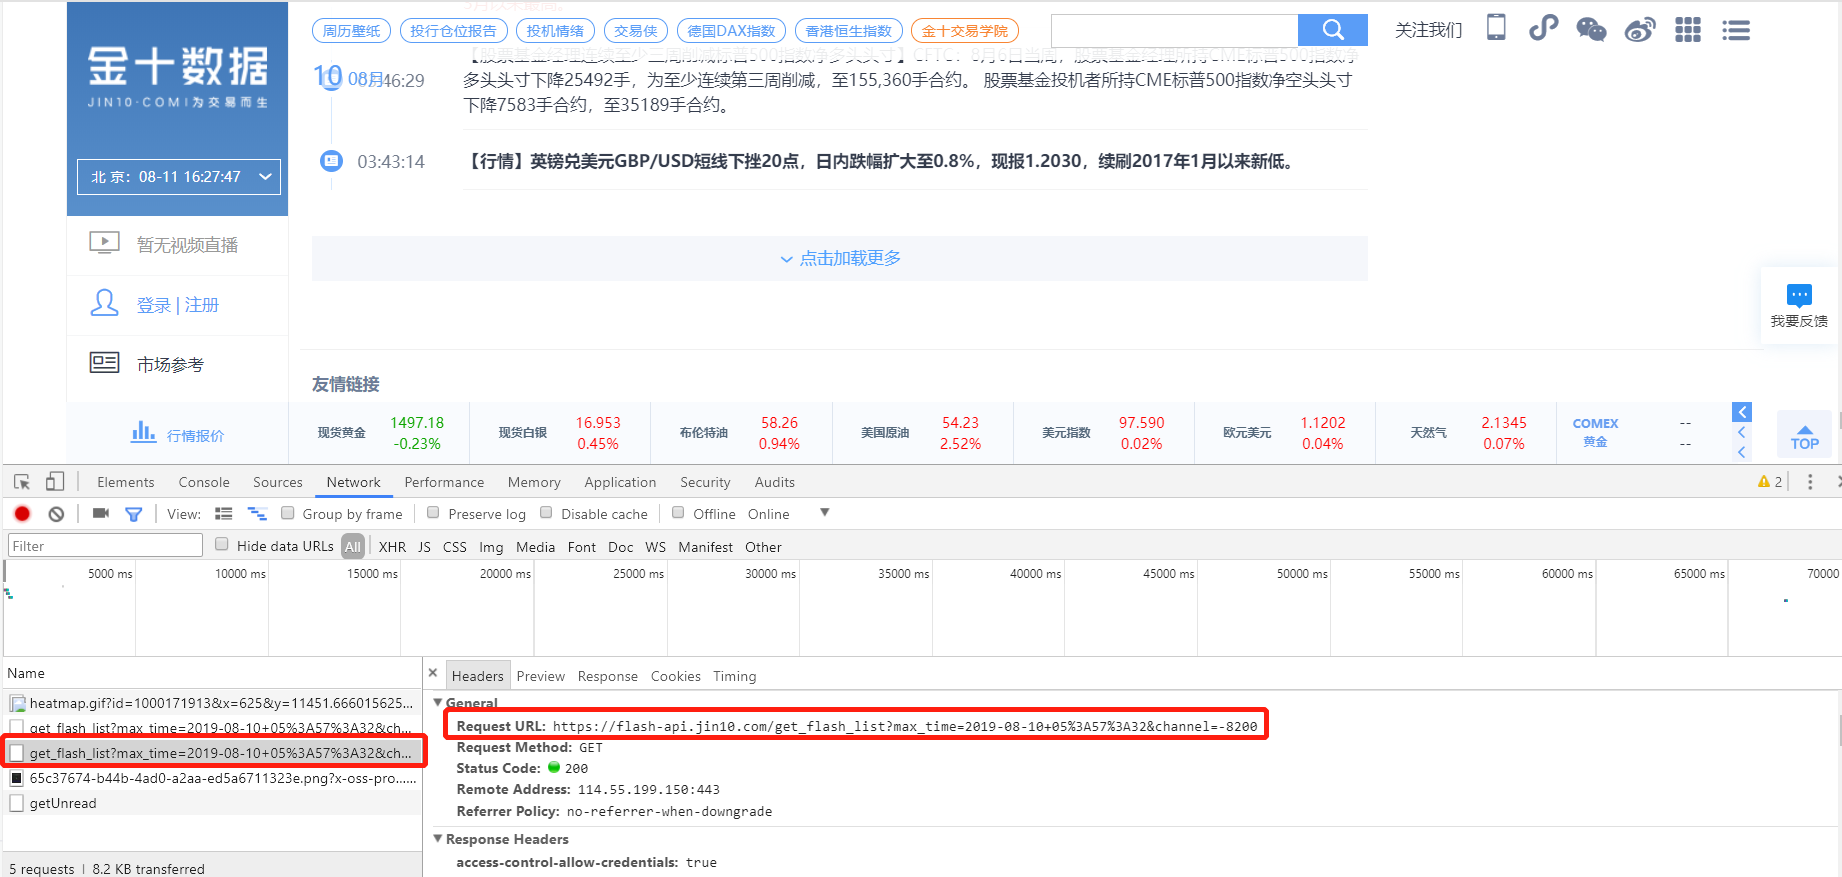Click the 登录 login link

[154, 305]
